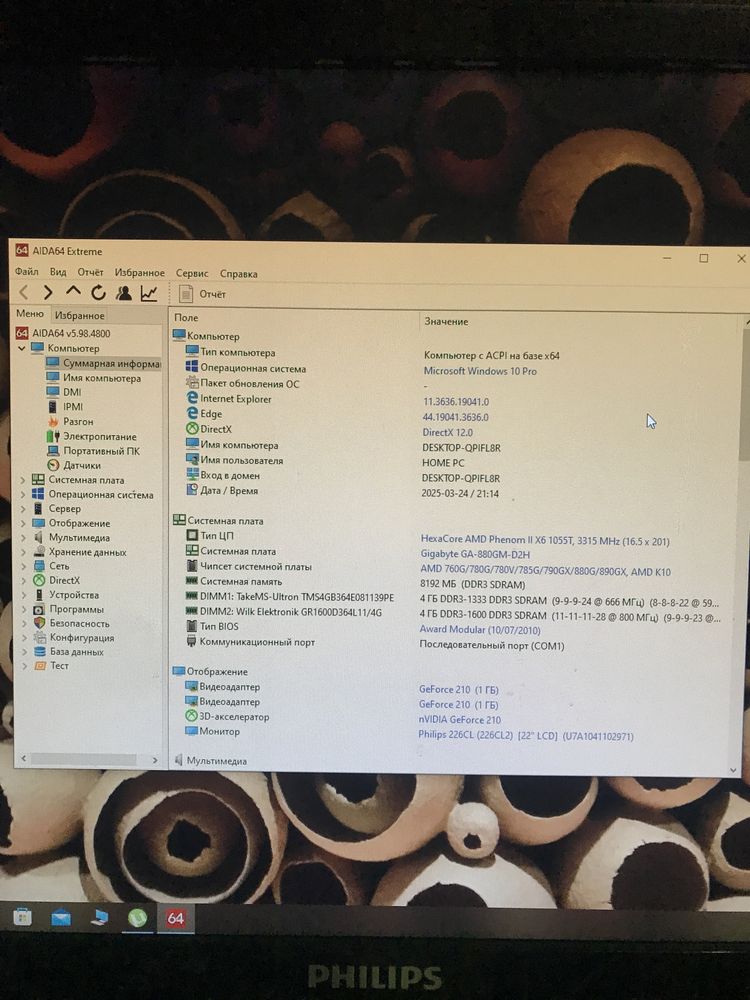The width and height of the screenshot is (750, 1000).
Task: Expand the Мультимедиа tree node
Action: coord(23,537)
